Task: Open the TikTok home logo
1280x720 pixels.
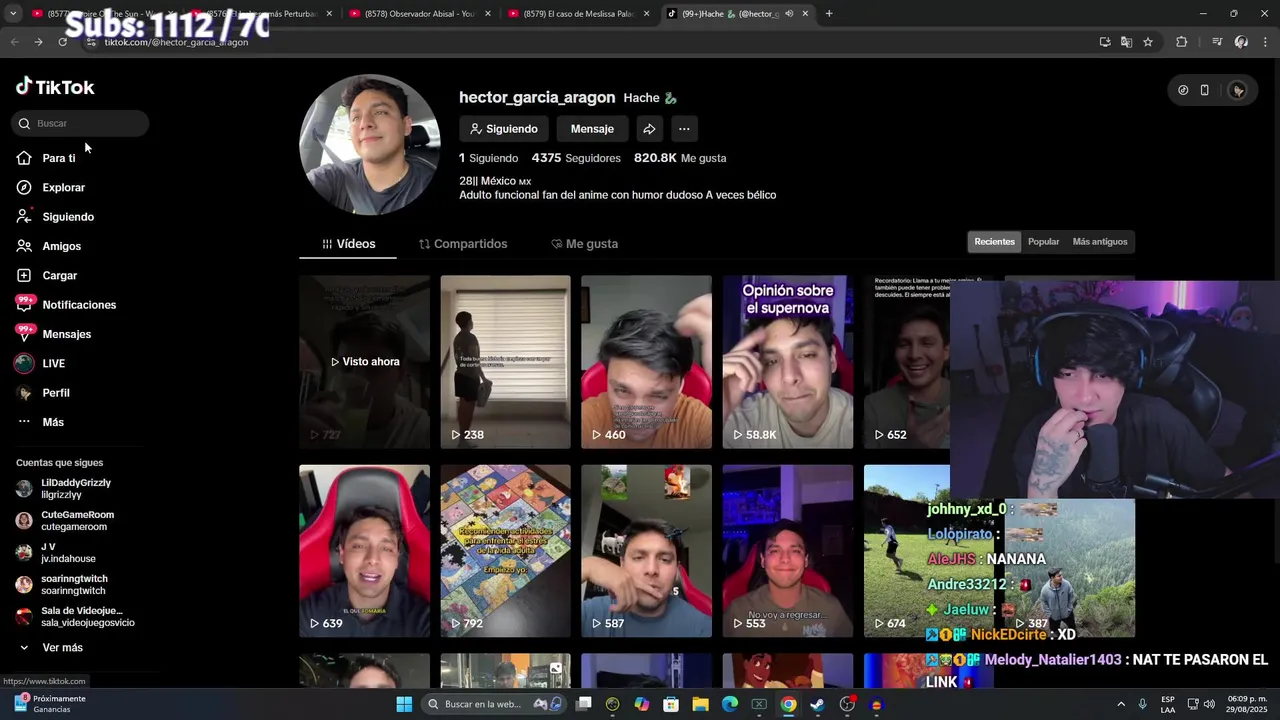Action: pyautogui.click(x=55, y=87)
